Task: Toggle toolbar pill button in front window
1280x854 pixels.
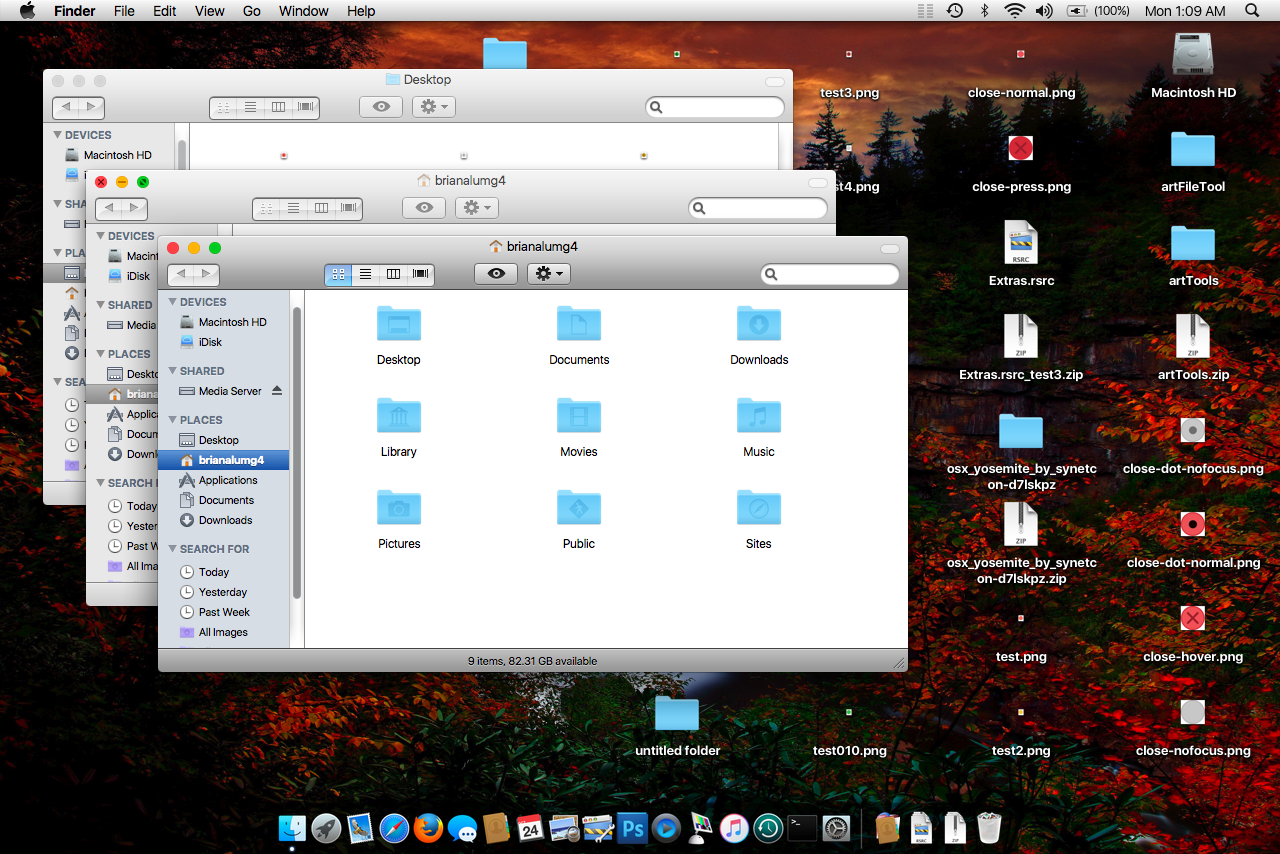Action: [x=890, y=248]
